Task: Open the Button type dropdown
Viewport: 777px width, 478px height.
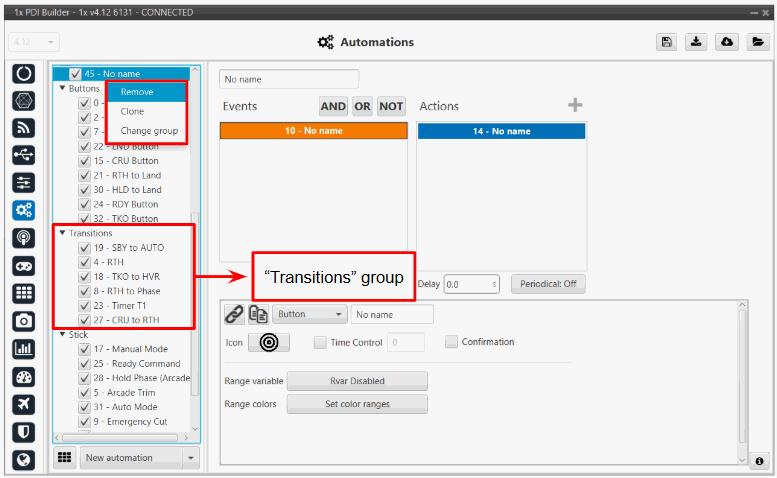Action: (309, 314)
